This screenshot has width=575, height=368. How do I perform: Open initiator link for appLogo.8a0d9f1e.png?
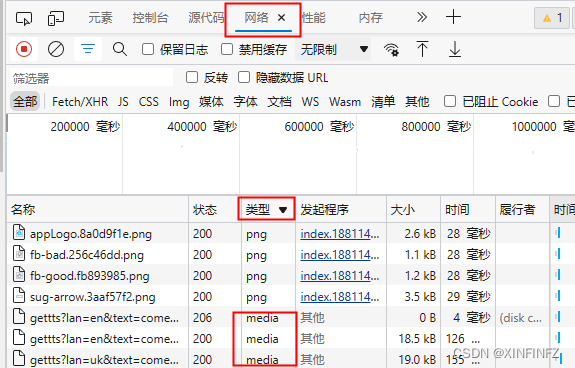pos(340,233)
